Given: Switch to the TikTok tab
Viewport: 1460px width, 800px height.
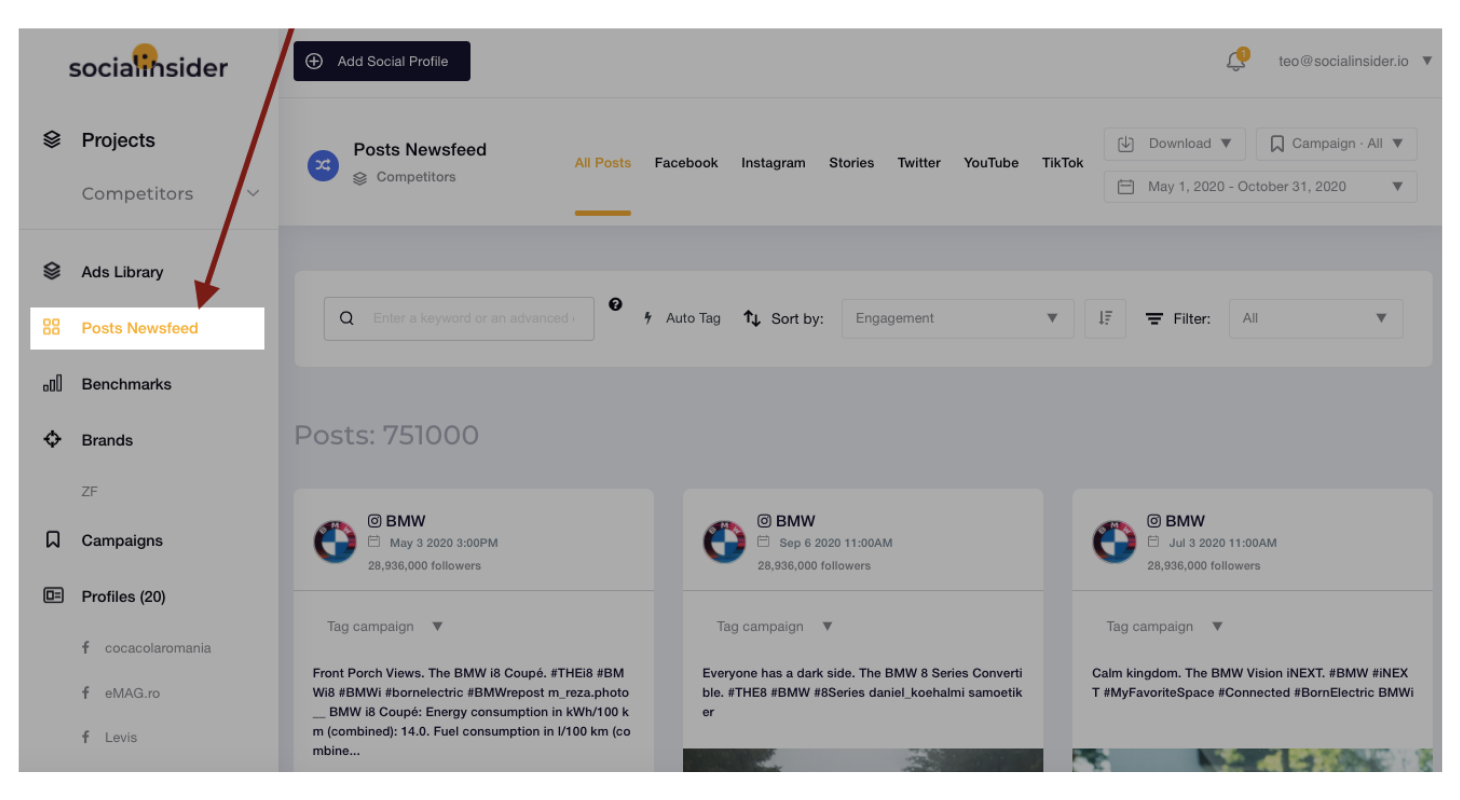Looking at the screenshot, I should point(1063,163).
